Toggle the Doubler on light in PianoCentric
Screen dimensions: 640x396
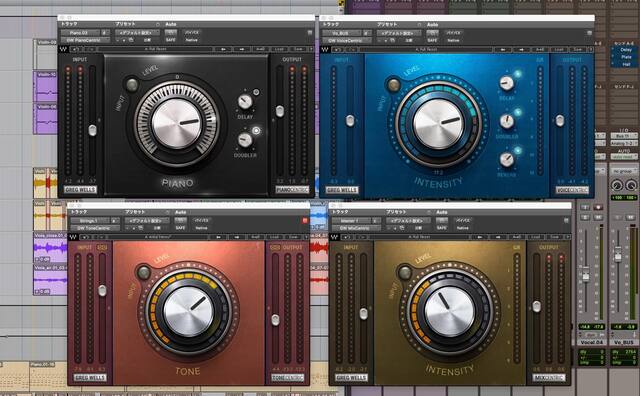(x=256, y=131)
